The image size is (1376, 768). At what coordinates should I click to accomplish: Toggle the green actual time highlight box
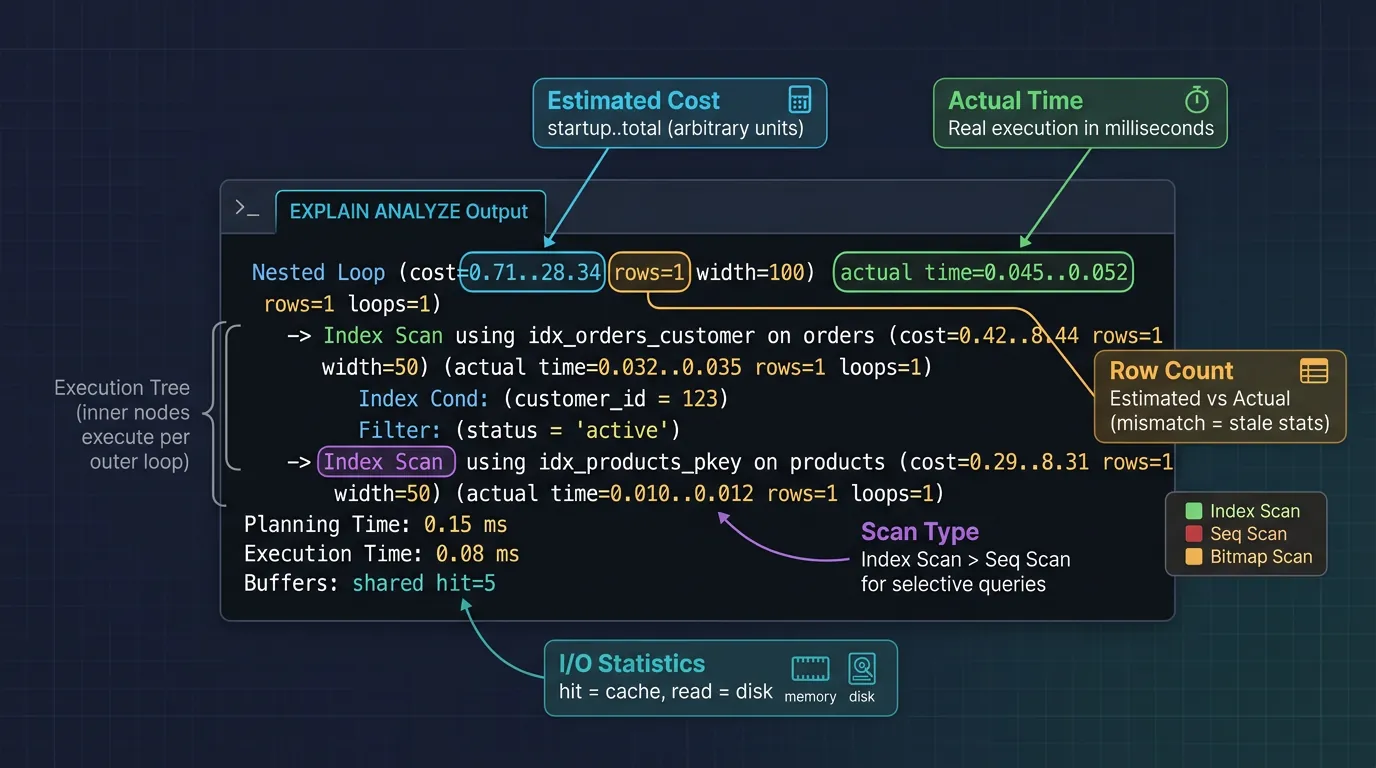point(983,271)
